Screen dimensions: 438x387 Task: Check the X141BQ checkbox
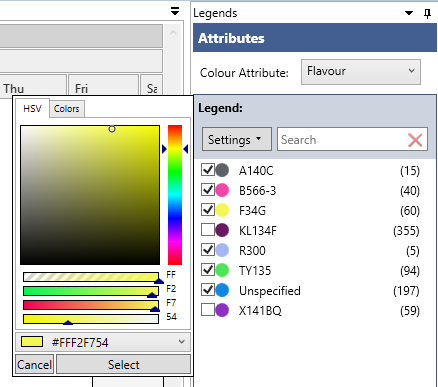click(x=208, y=310)
